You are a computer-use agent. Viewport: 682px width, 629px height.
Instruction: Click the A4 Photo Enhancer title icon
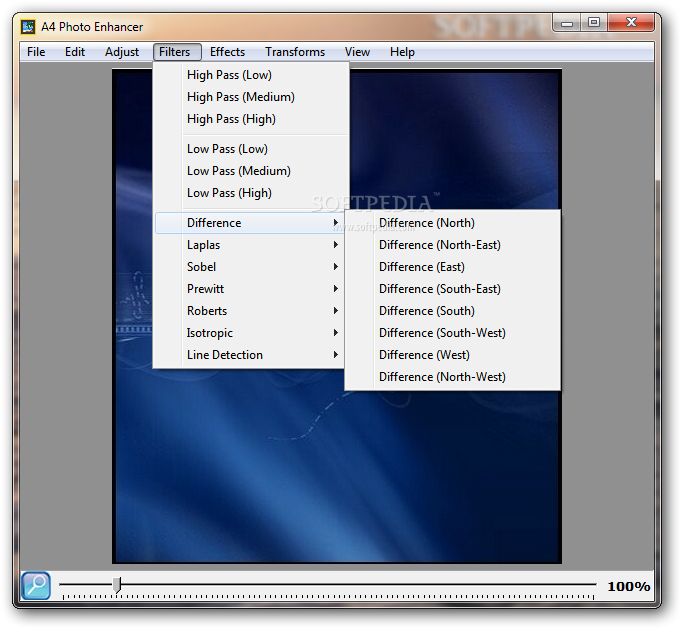point(28,27)
